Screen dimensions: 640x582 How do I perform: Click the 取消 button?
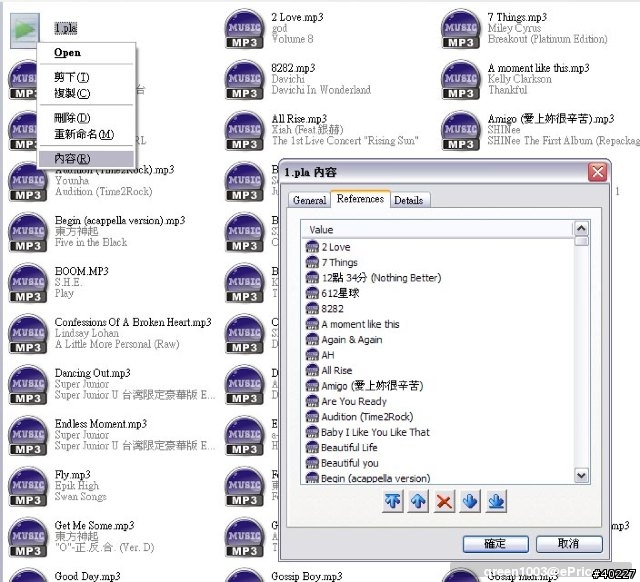[x=569, y=544]
